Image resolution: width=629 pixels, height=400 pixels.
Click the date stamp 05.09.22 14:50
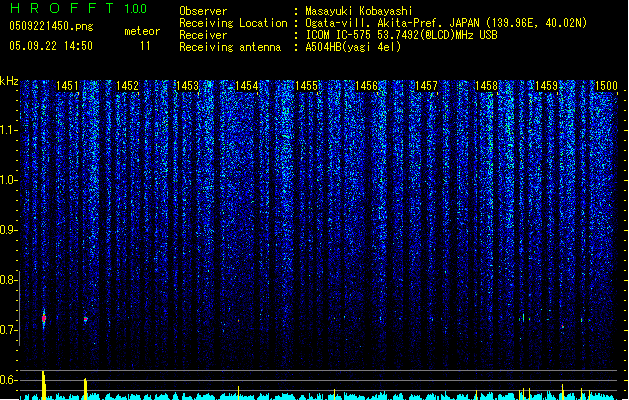pyautogui.click(x=51, y=46)
